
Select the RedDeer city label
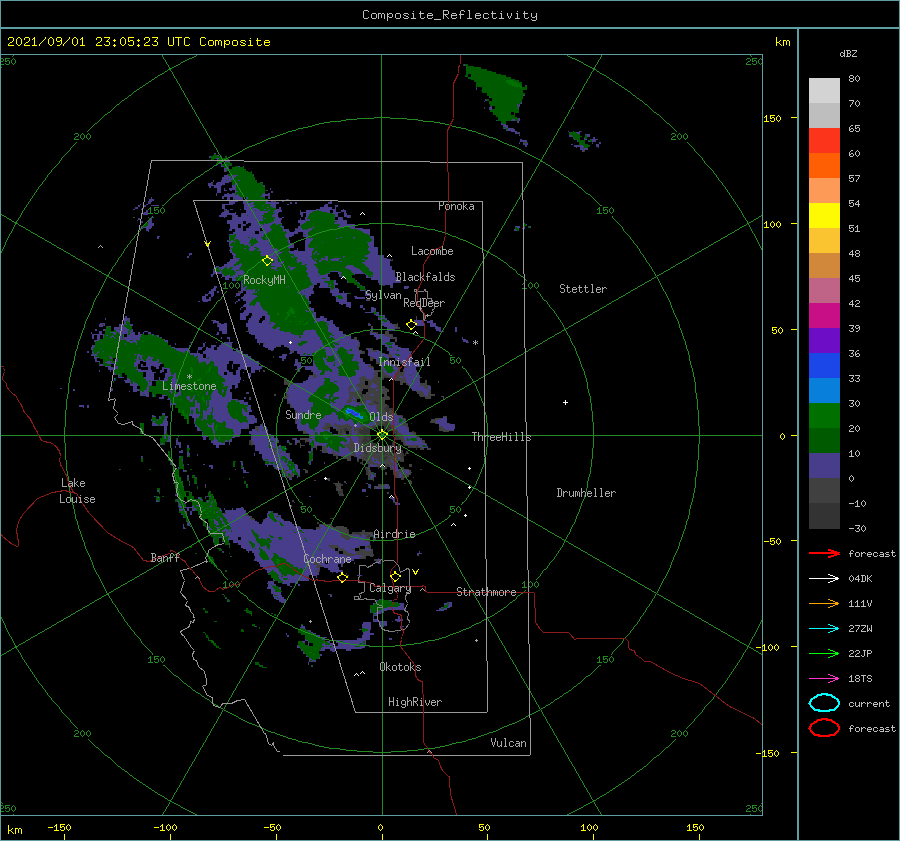pos(424,303)
